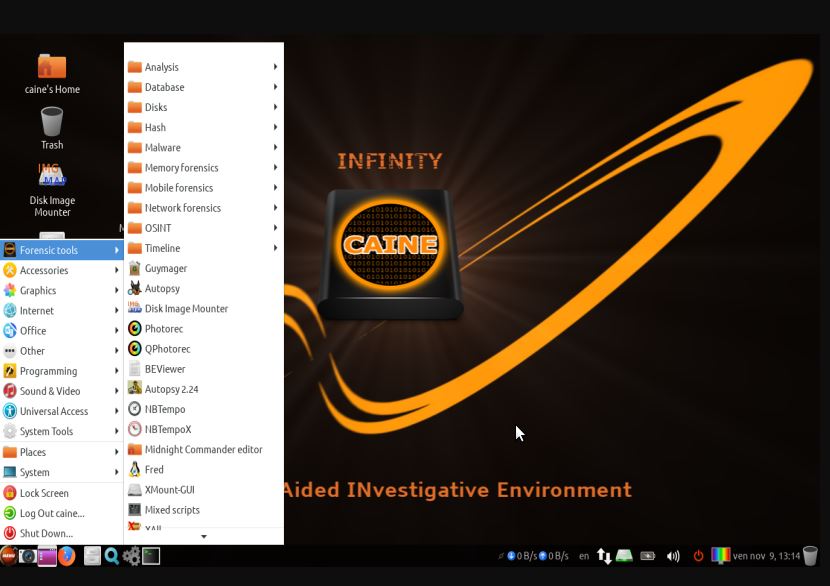Open the Office category
This screenshot has width=830, height=586.
tap(61, 330)
